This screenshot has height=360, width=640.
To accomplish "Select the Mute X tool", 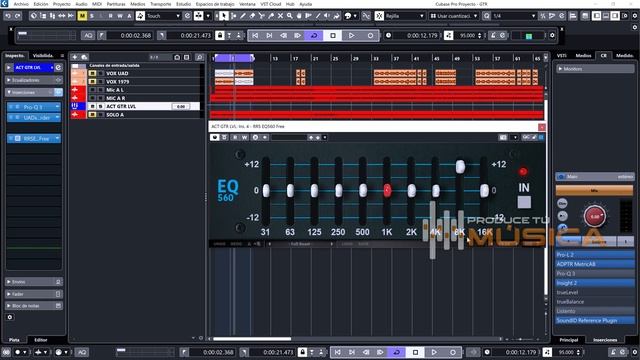I will point(280,16).
